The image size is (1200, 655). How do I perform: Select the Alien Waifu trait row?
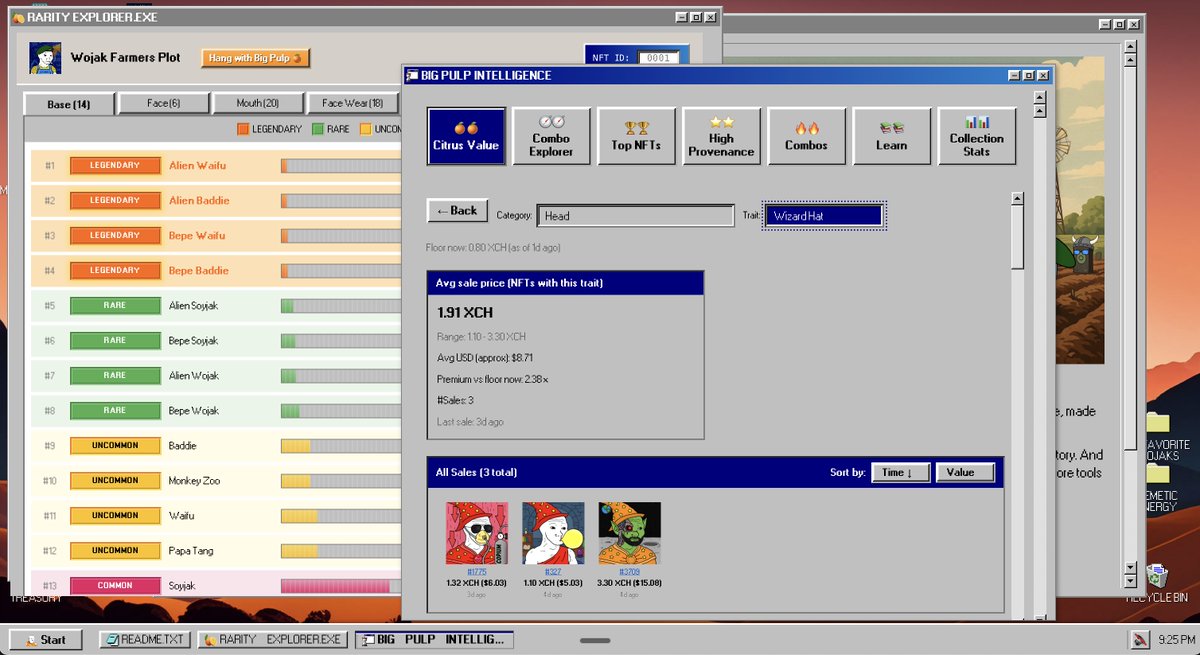point(215,165)
